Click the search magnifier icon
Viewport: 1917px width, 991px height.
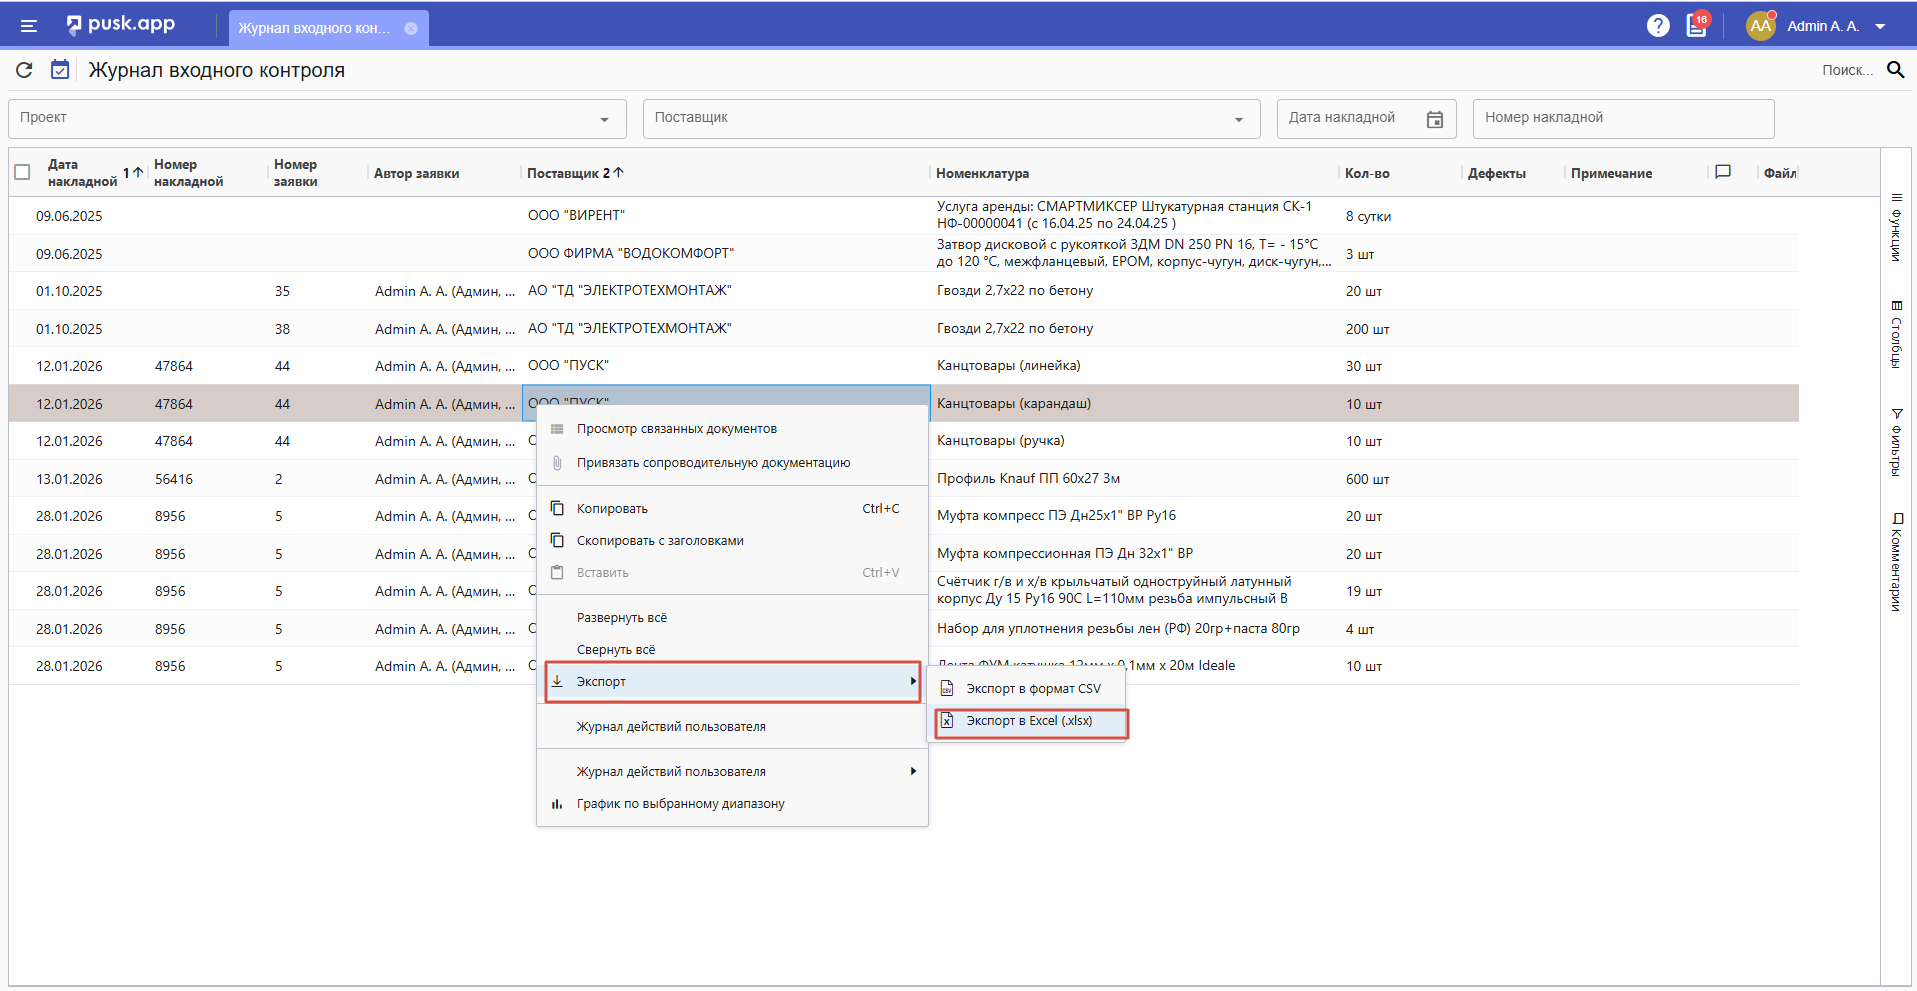1895,70
